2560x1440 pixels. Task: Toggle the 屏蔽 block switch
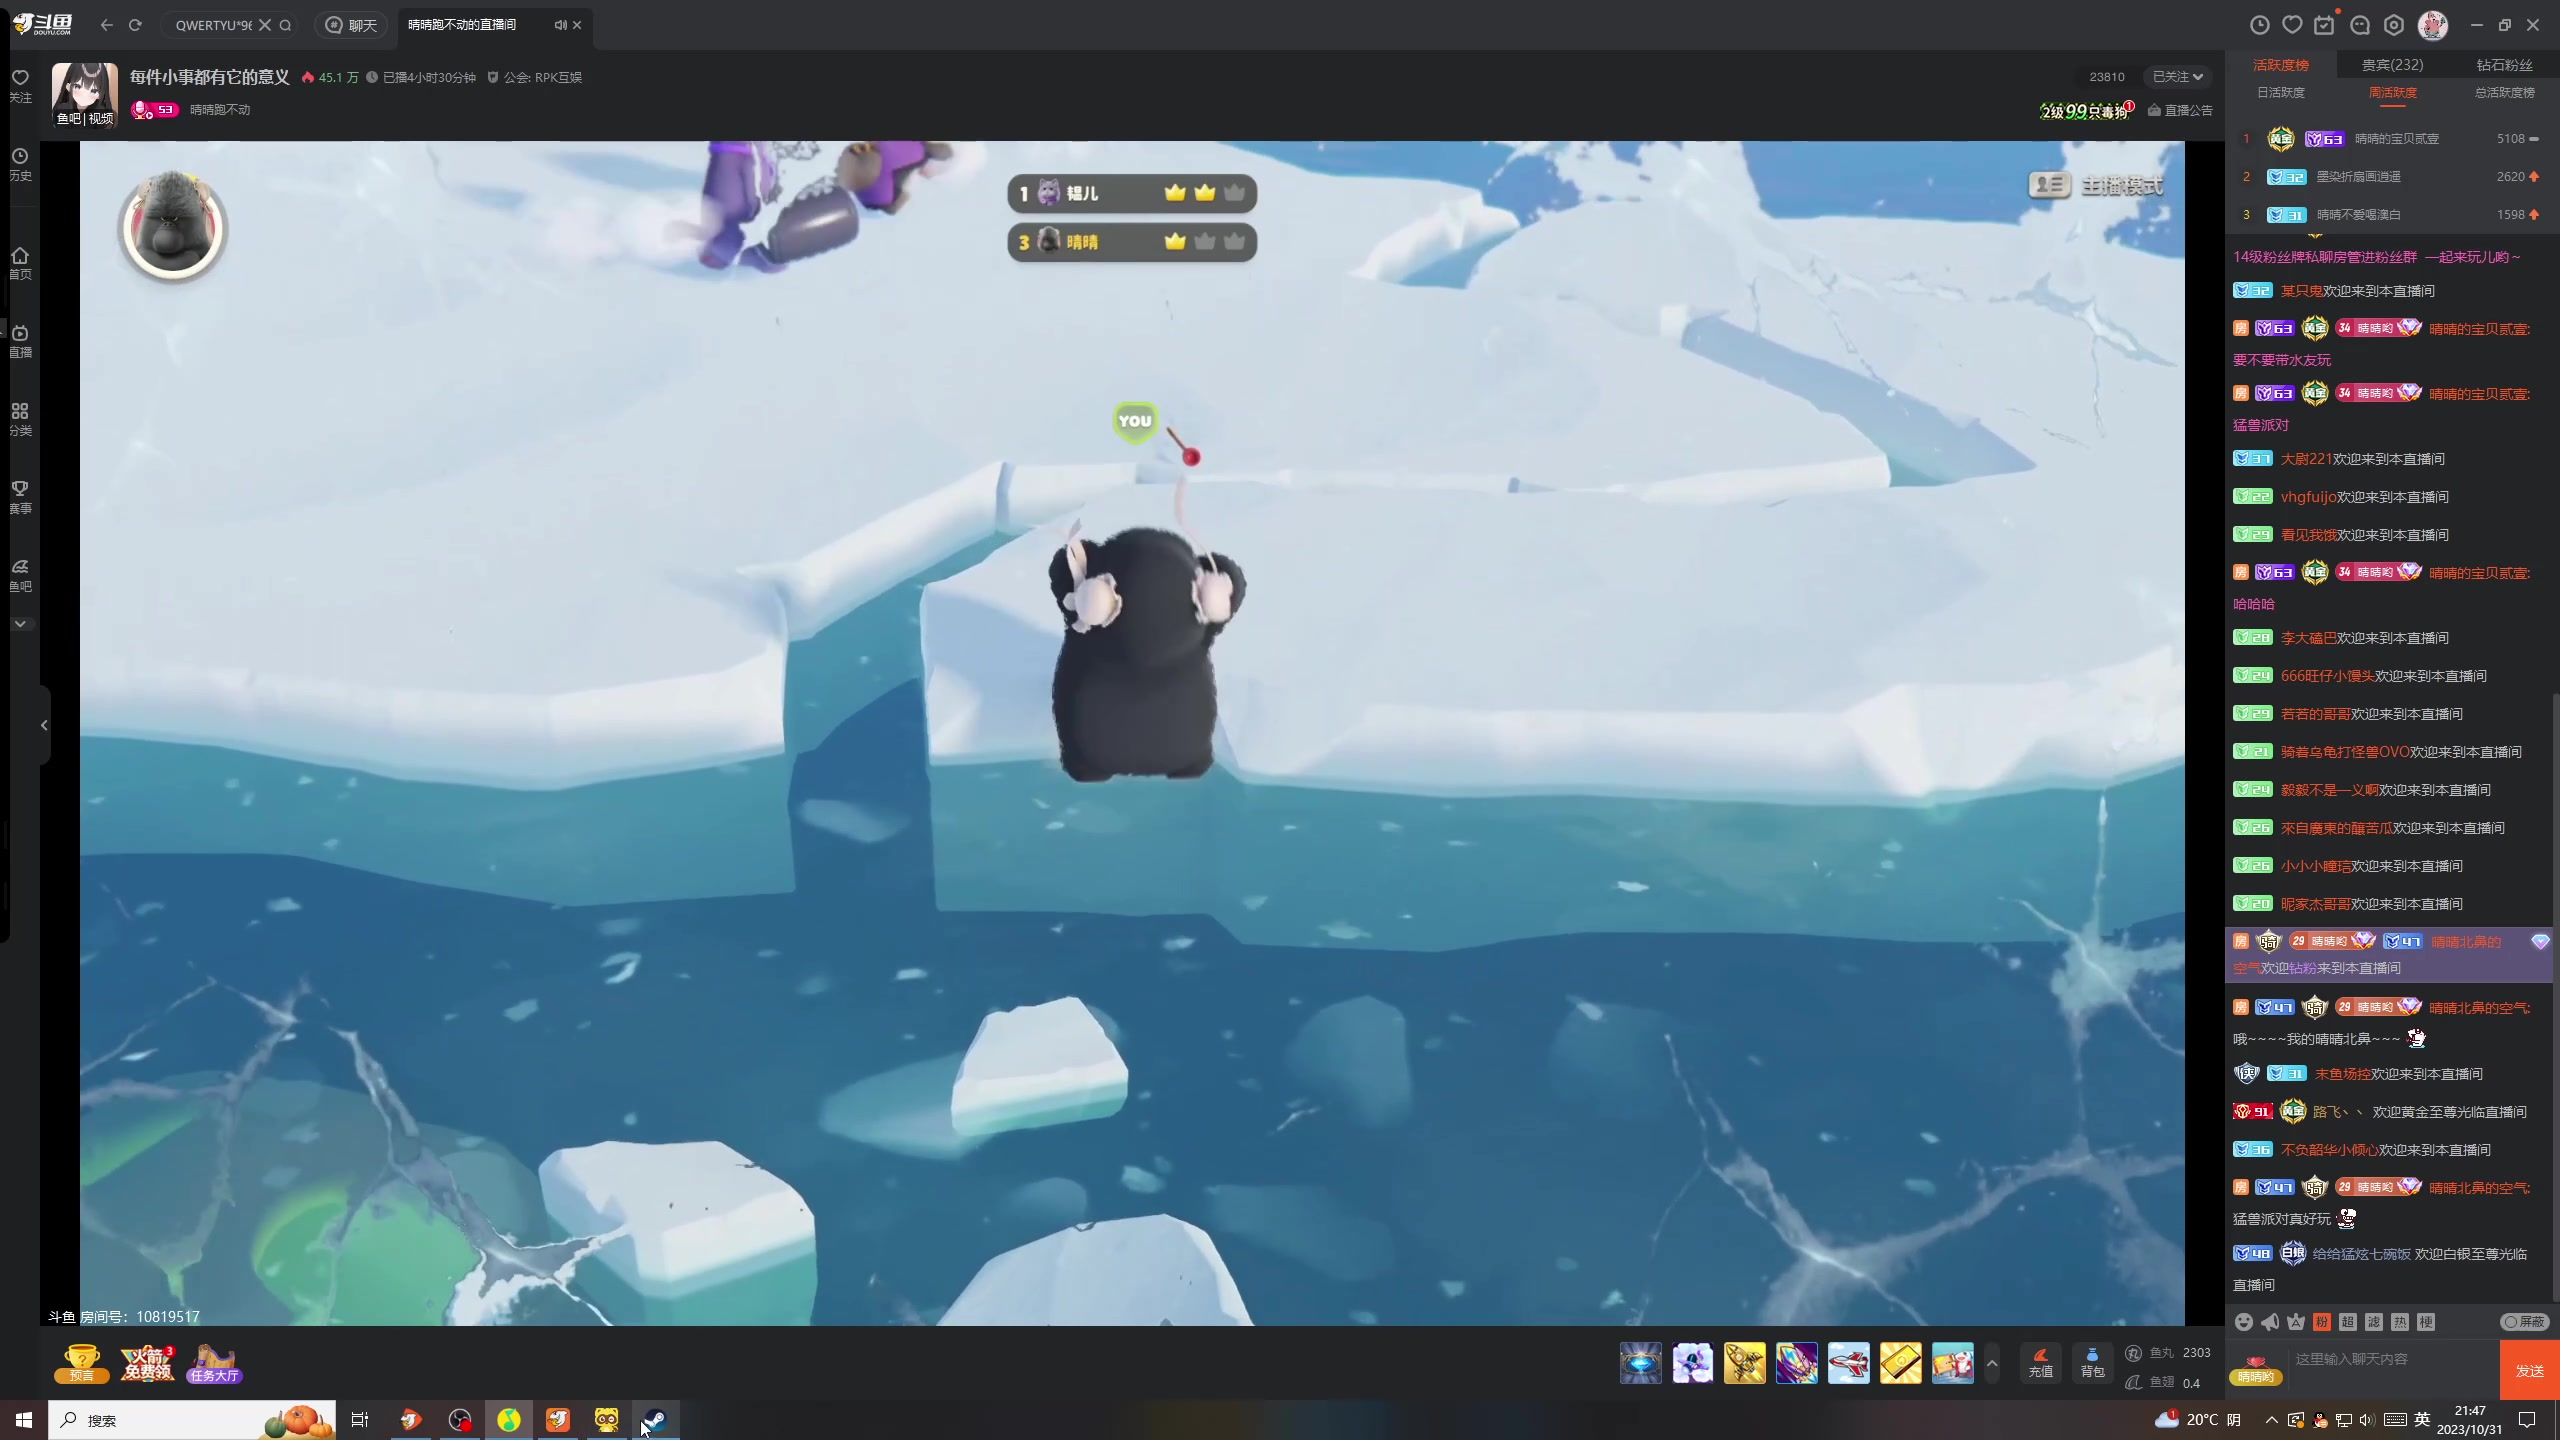2523,1322
